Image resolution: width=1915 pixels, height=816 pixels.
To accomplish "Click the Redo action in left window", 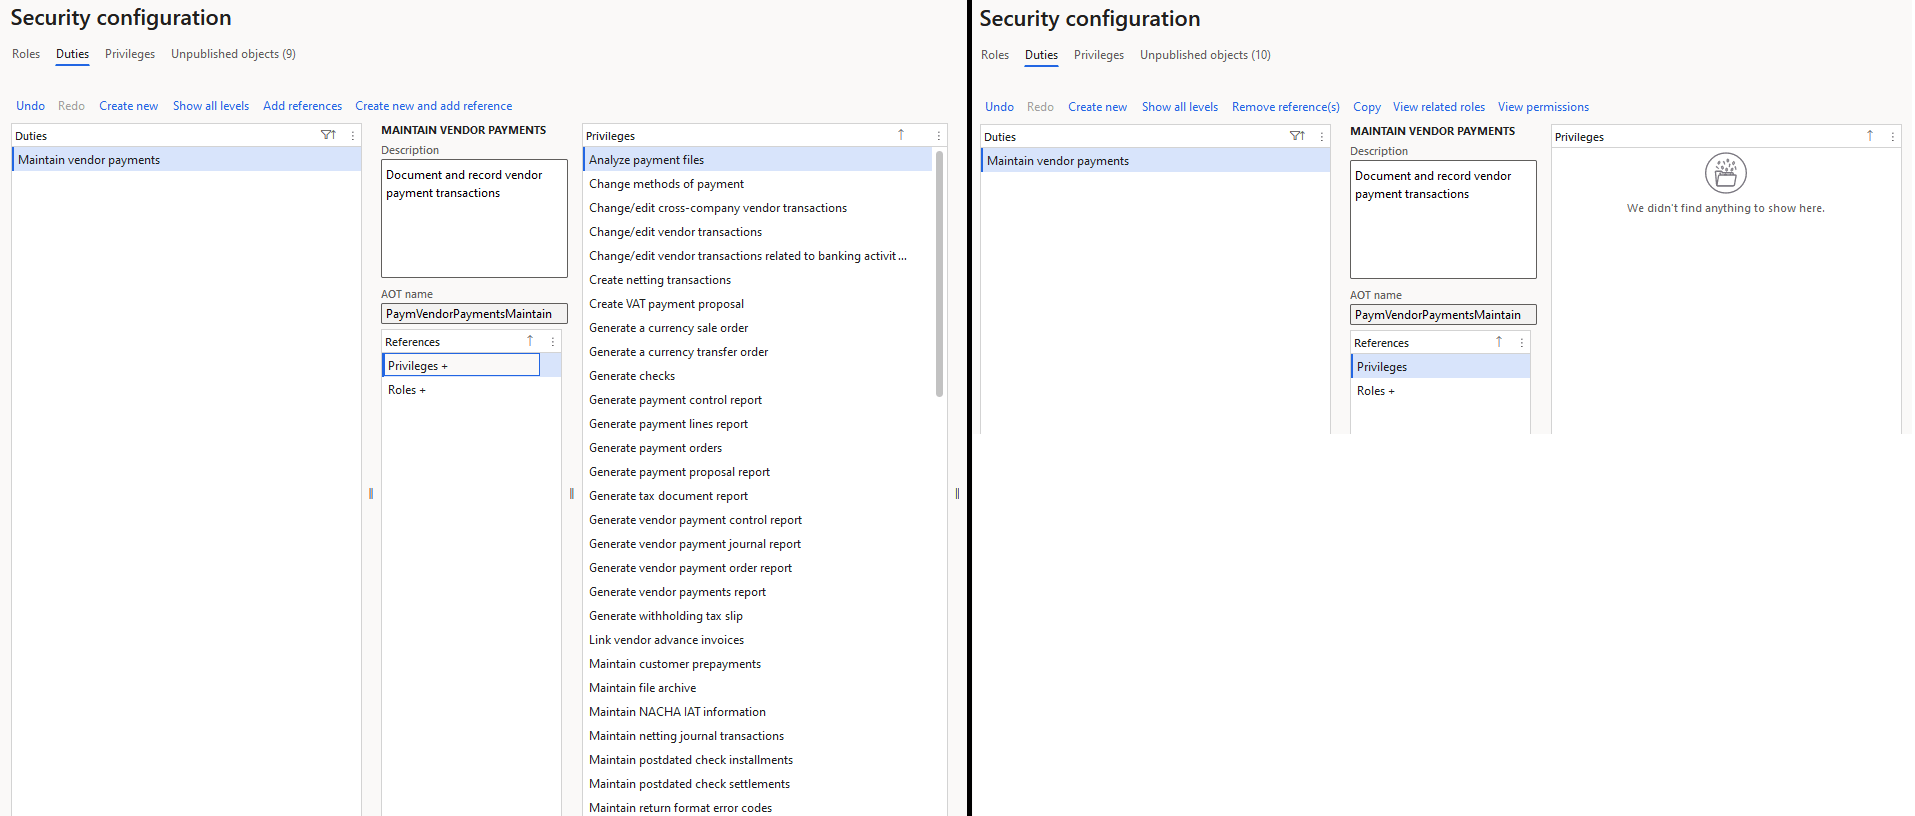I will (71, 106).
